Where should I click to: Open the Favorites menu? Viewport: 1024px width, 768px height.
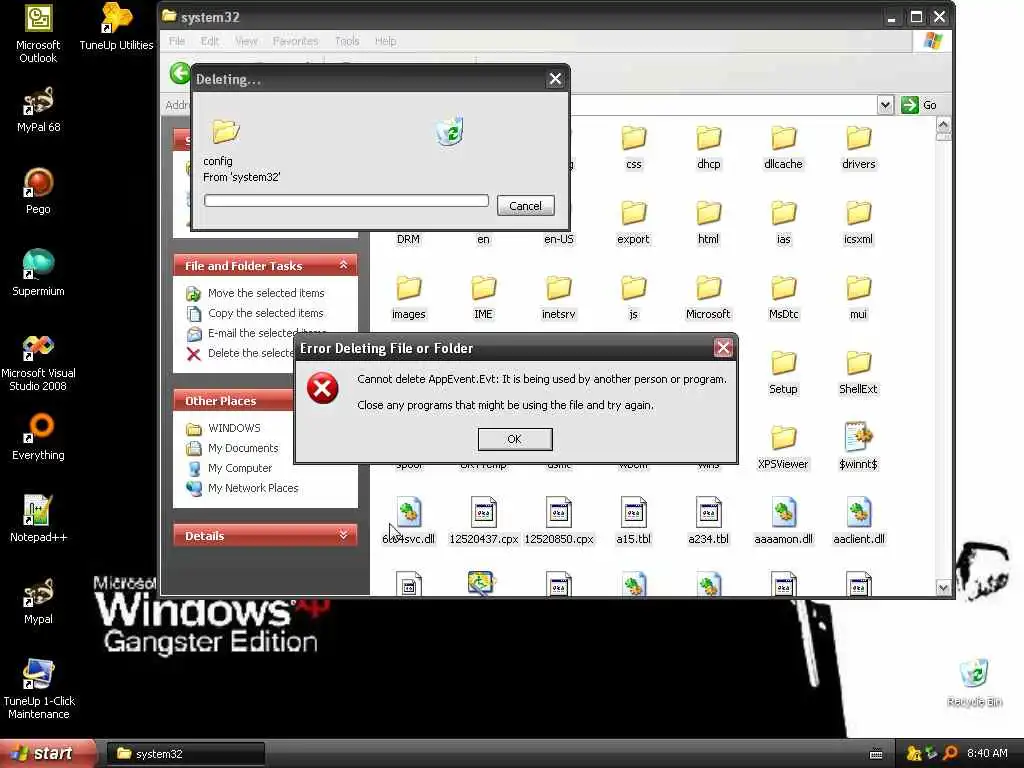click(295, 41)
